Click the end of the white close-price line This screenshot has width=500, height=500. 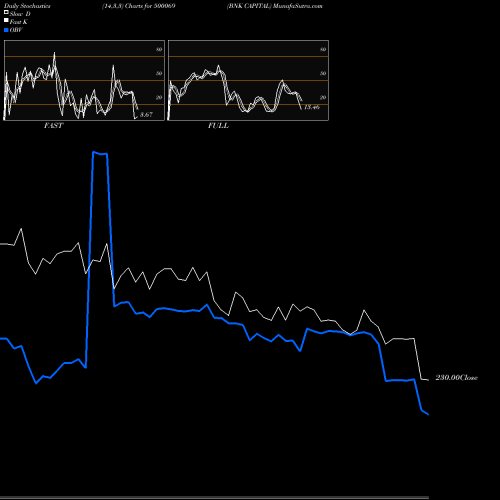(x=428, y=380)
